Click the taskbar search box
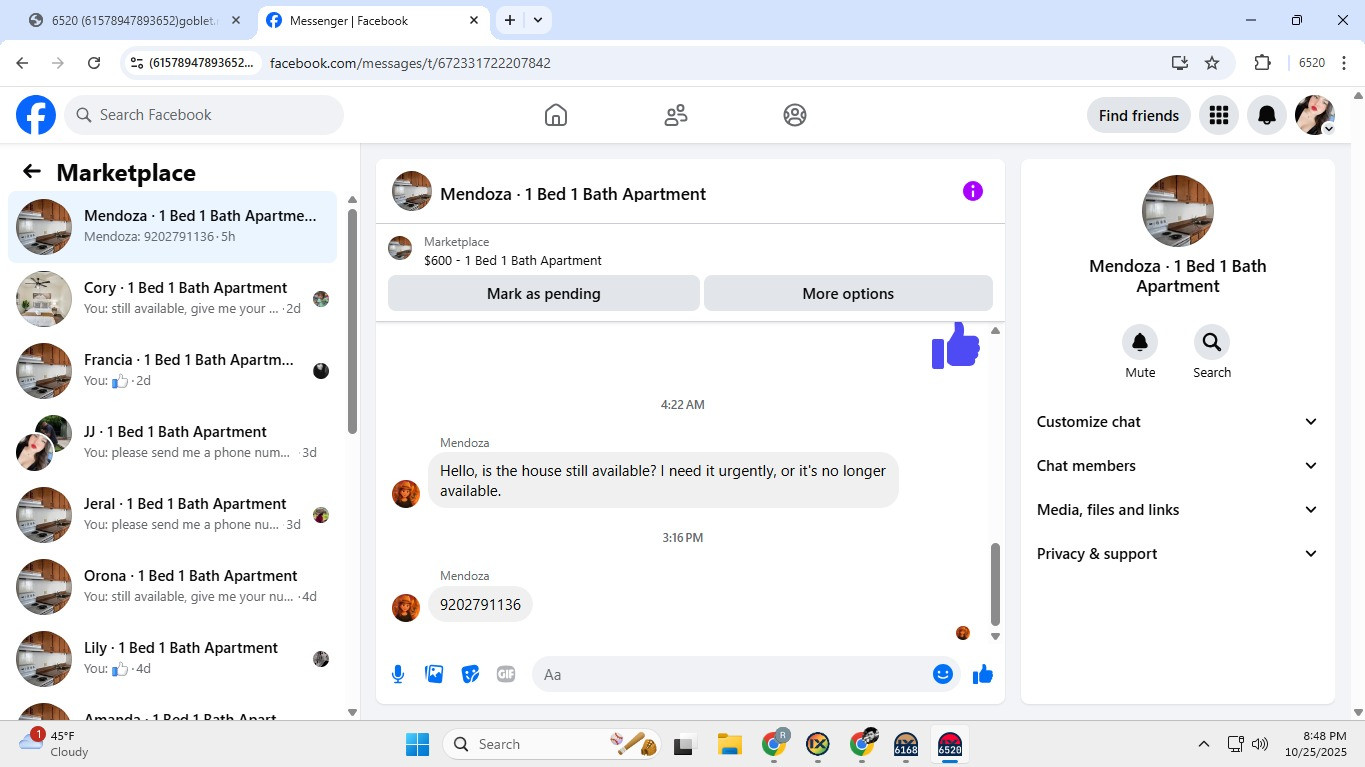Screen dimensions: 1365x767 tap(553, 744)
